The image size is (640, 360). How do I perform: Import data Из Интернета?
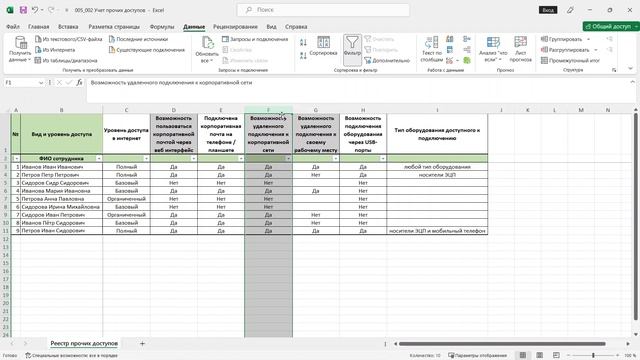[x=55, y=50]
